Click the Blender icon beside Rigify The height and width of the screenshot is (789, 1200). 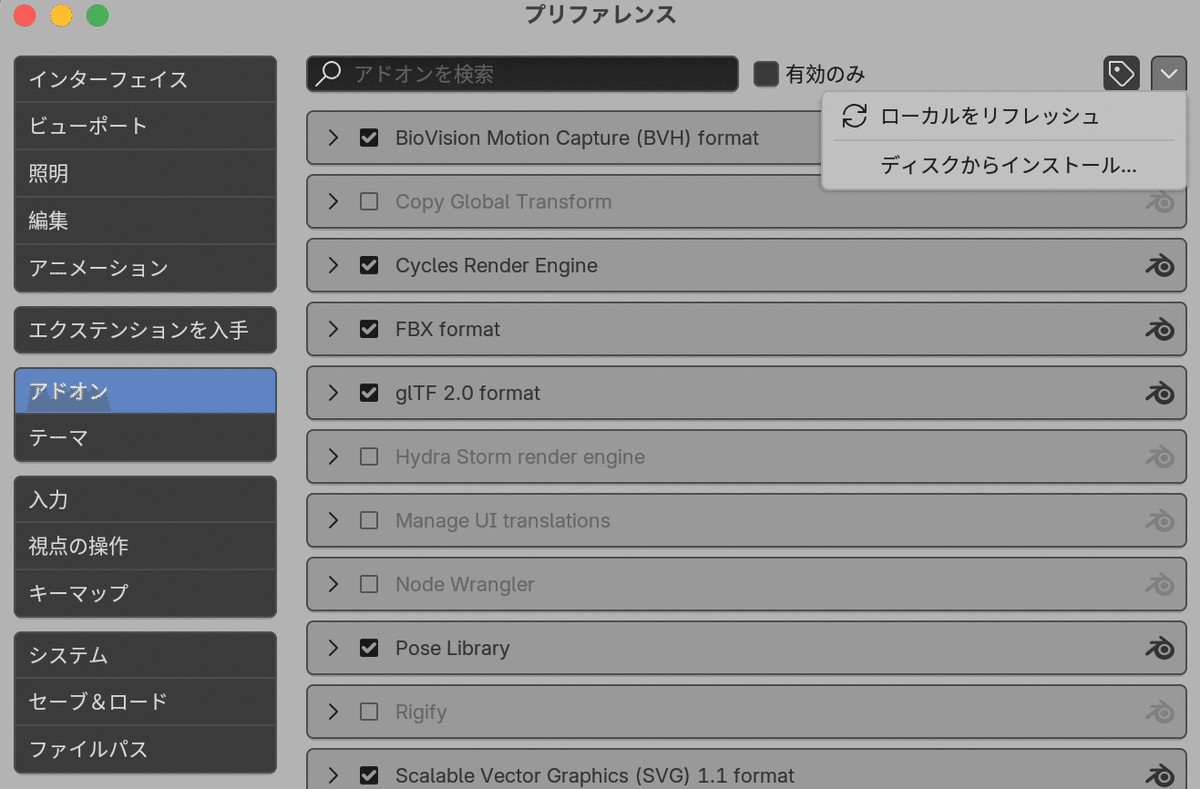tap(1159, 712)
